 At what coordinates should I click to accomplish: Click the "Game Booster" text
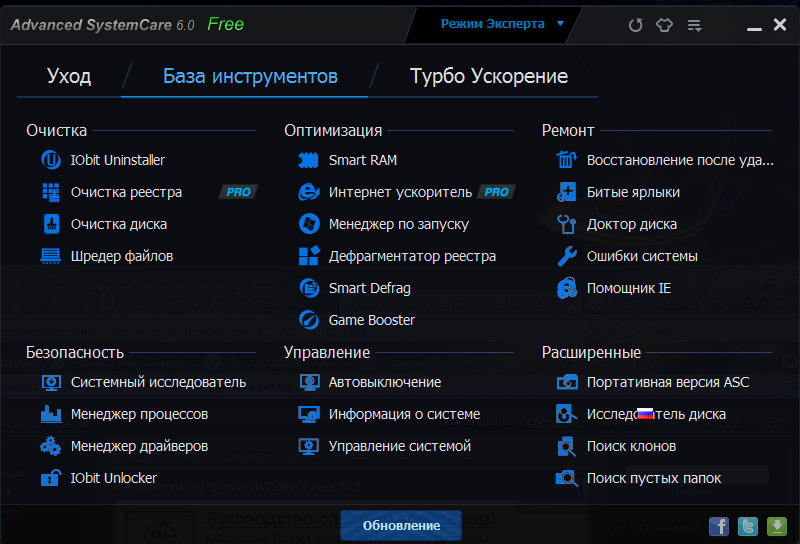[x=371, y=320]
